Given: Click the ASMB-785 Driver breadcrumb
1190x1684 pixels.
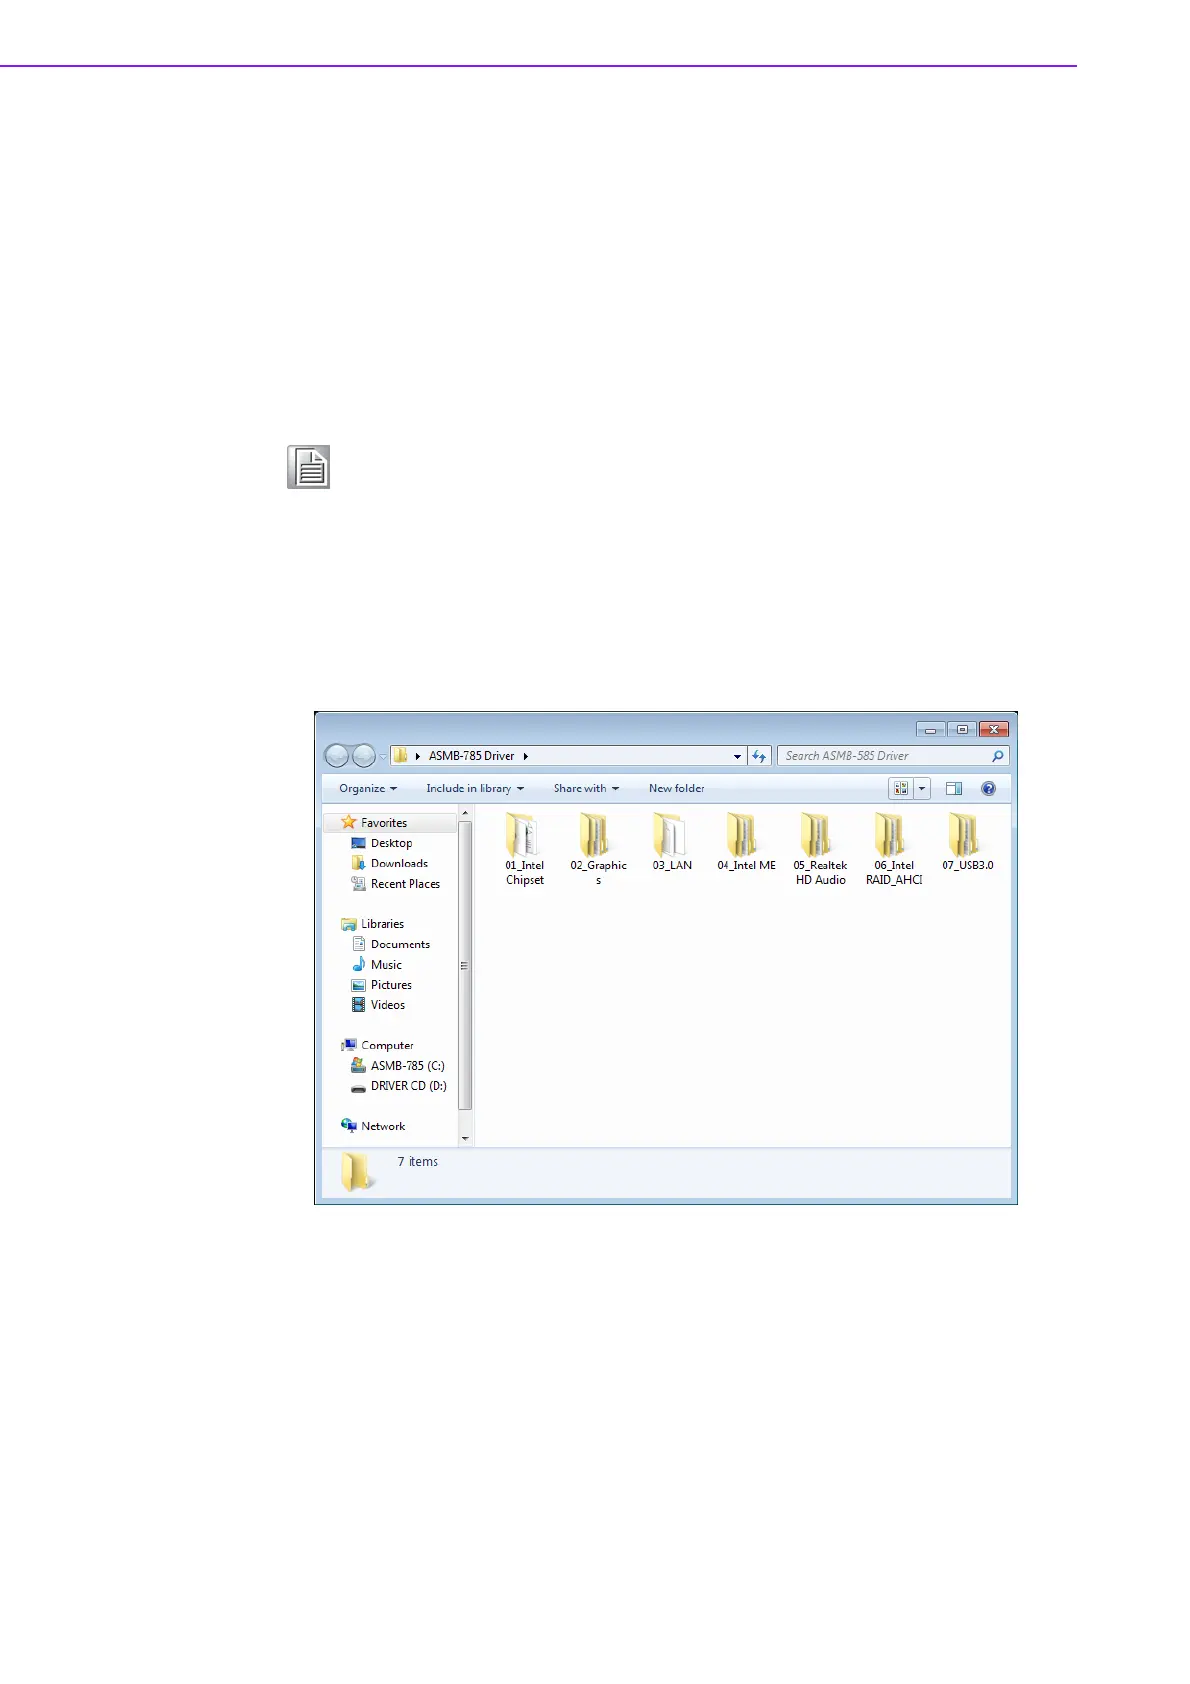Looking at the screenshot, I should [471, 756].
